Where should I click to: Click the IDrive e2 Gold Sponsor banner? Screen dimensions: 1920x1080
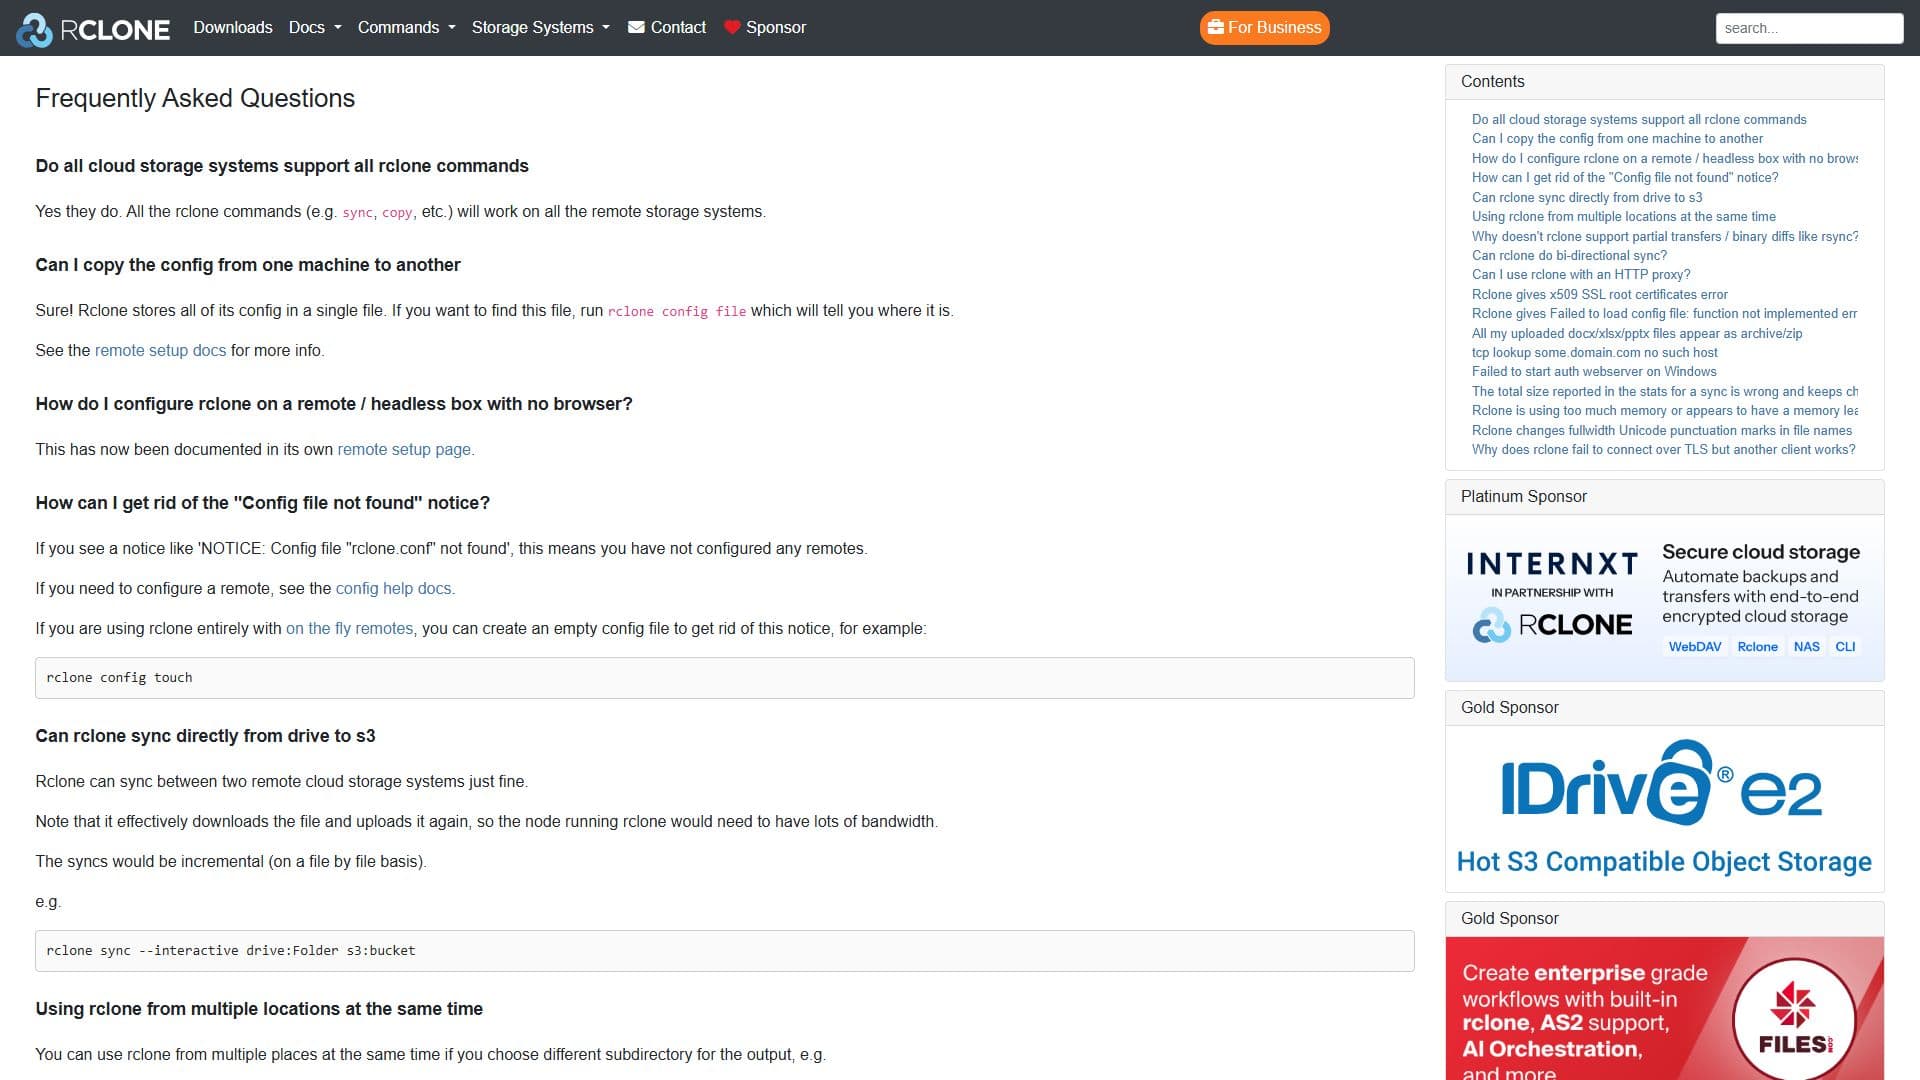coord(1665,808)
